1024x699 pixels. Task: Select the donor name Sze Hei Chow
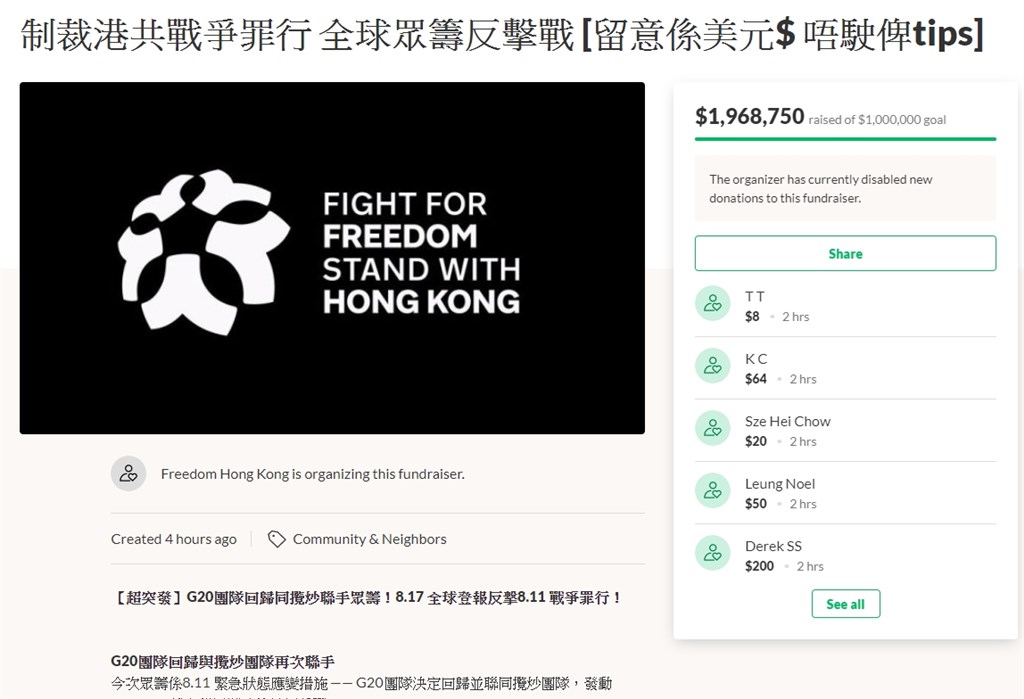[x=788, y=421]
